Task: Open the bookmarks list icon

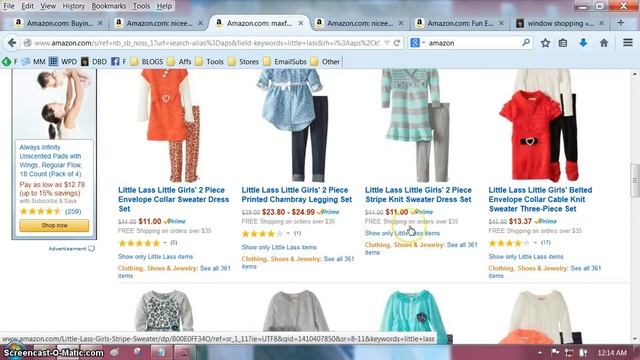Action: click(x=563, y=43)
